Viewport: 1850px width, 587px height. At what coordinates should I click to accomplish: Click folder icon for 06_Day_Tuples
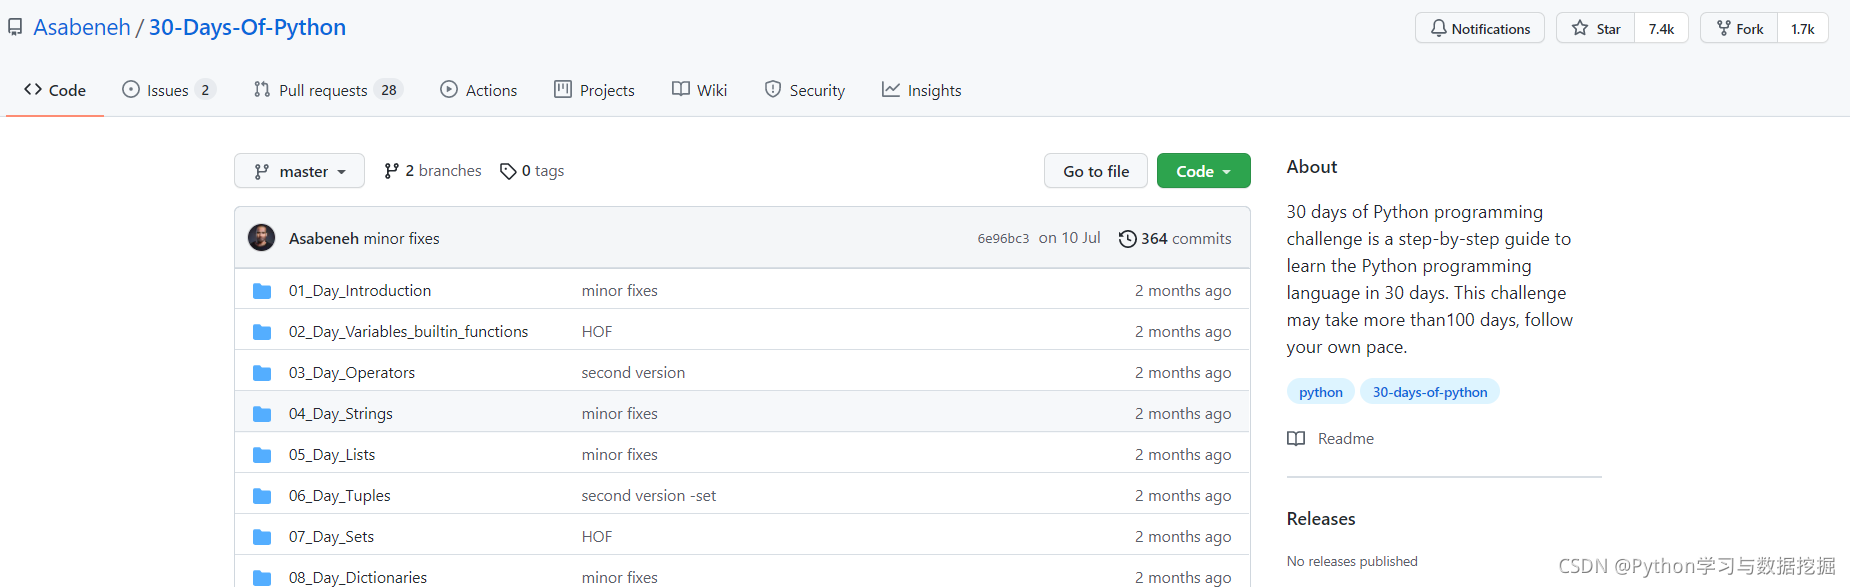[262, 496]
